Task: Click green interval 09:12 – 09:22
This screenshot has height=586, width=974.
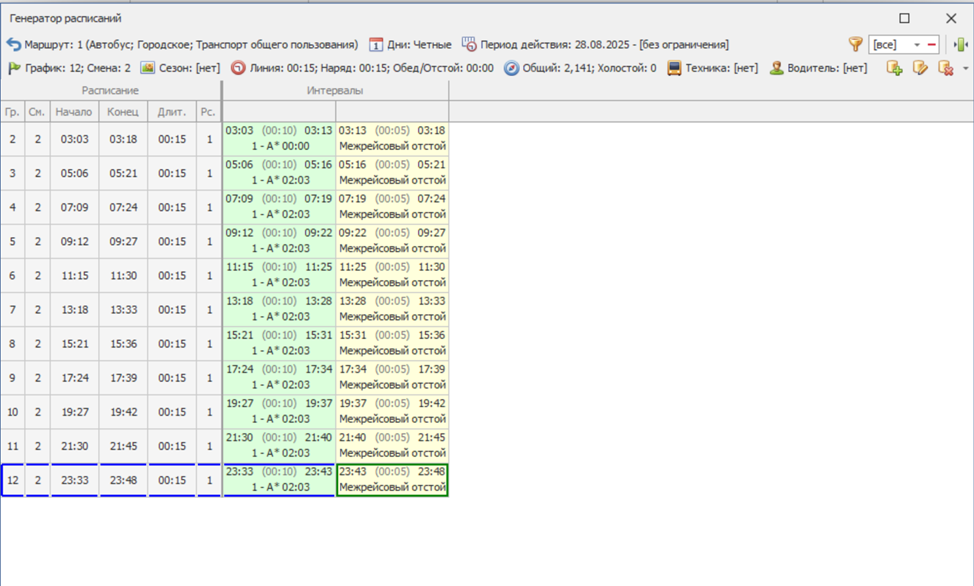Action: 280,241
